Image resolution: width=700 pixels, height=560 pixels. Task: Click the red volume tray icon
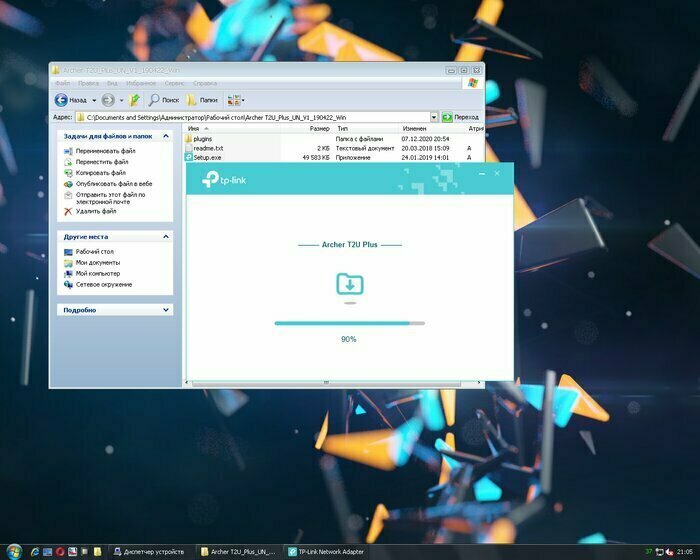669,552
